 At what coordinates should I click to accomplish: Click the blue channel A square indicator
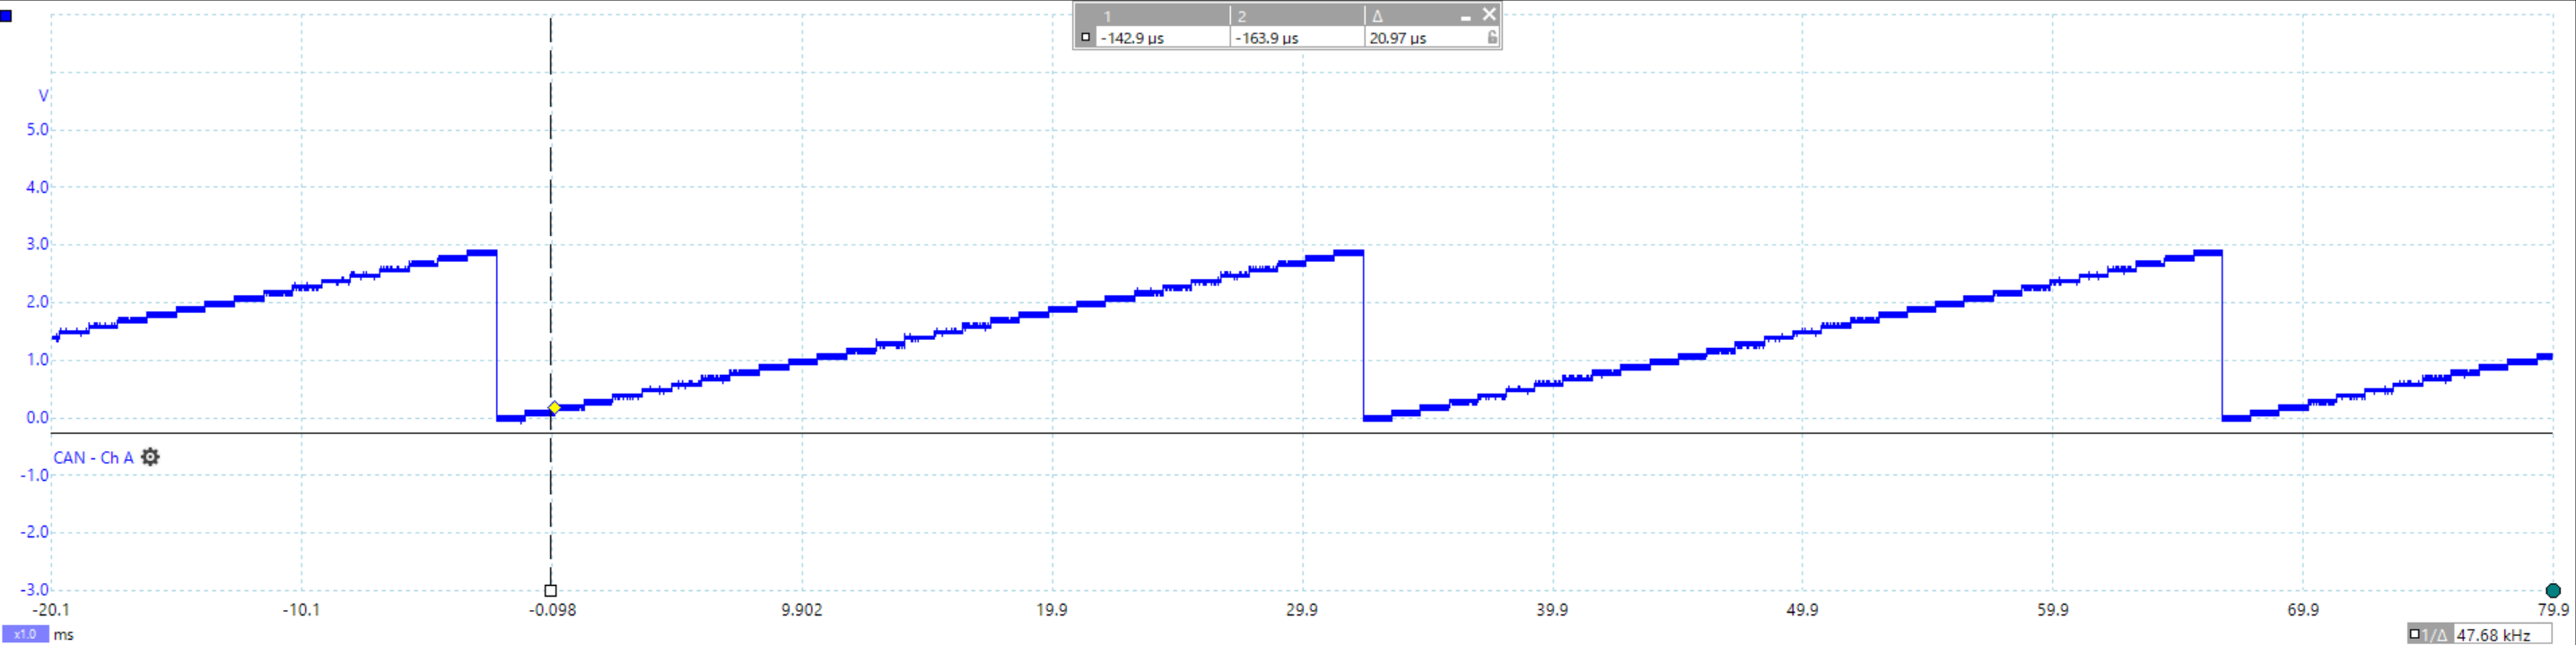[6, 16]
